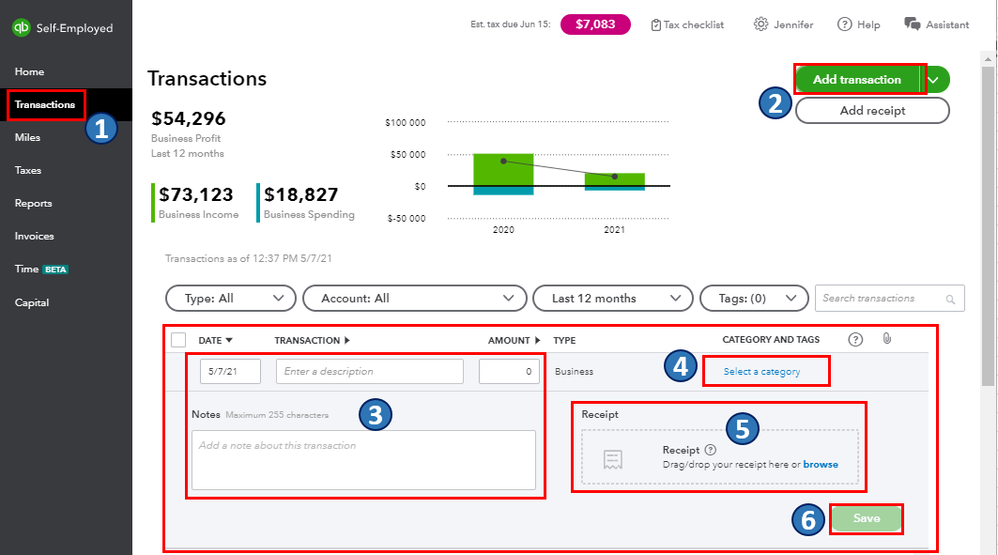This screenshot has height=555, width=998.
Task: Sort by the AMOUNT column header
Action: (x=514, y=341)
